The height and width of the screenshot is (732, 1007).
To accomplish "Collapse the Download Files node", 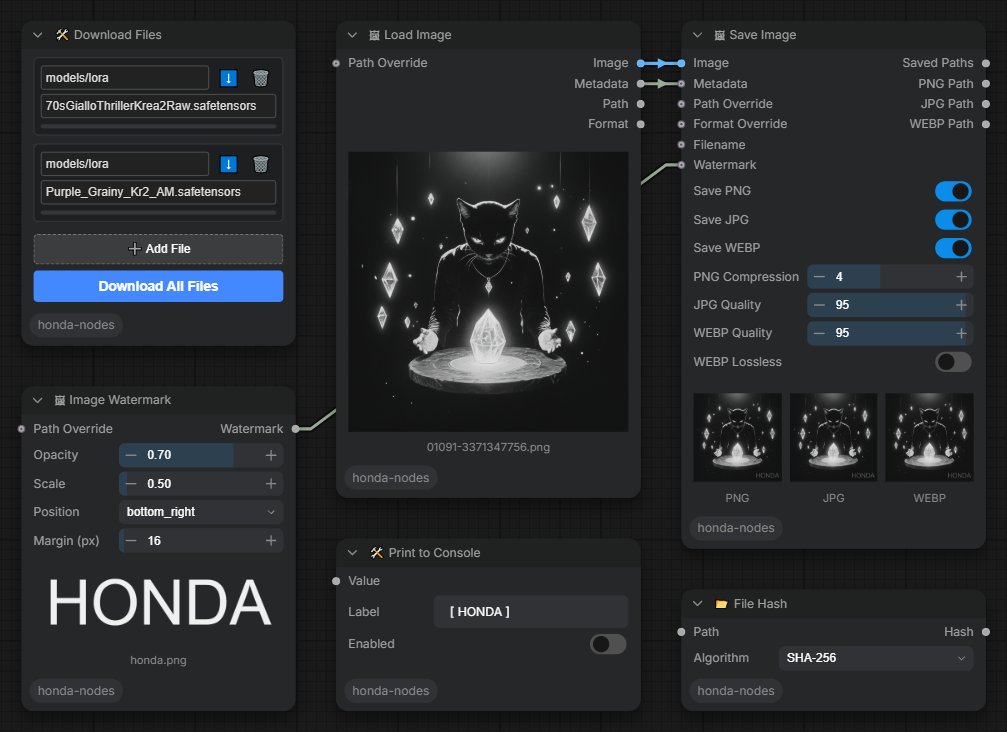I will click(38, 35).
